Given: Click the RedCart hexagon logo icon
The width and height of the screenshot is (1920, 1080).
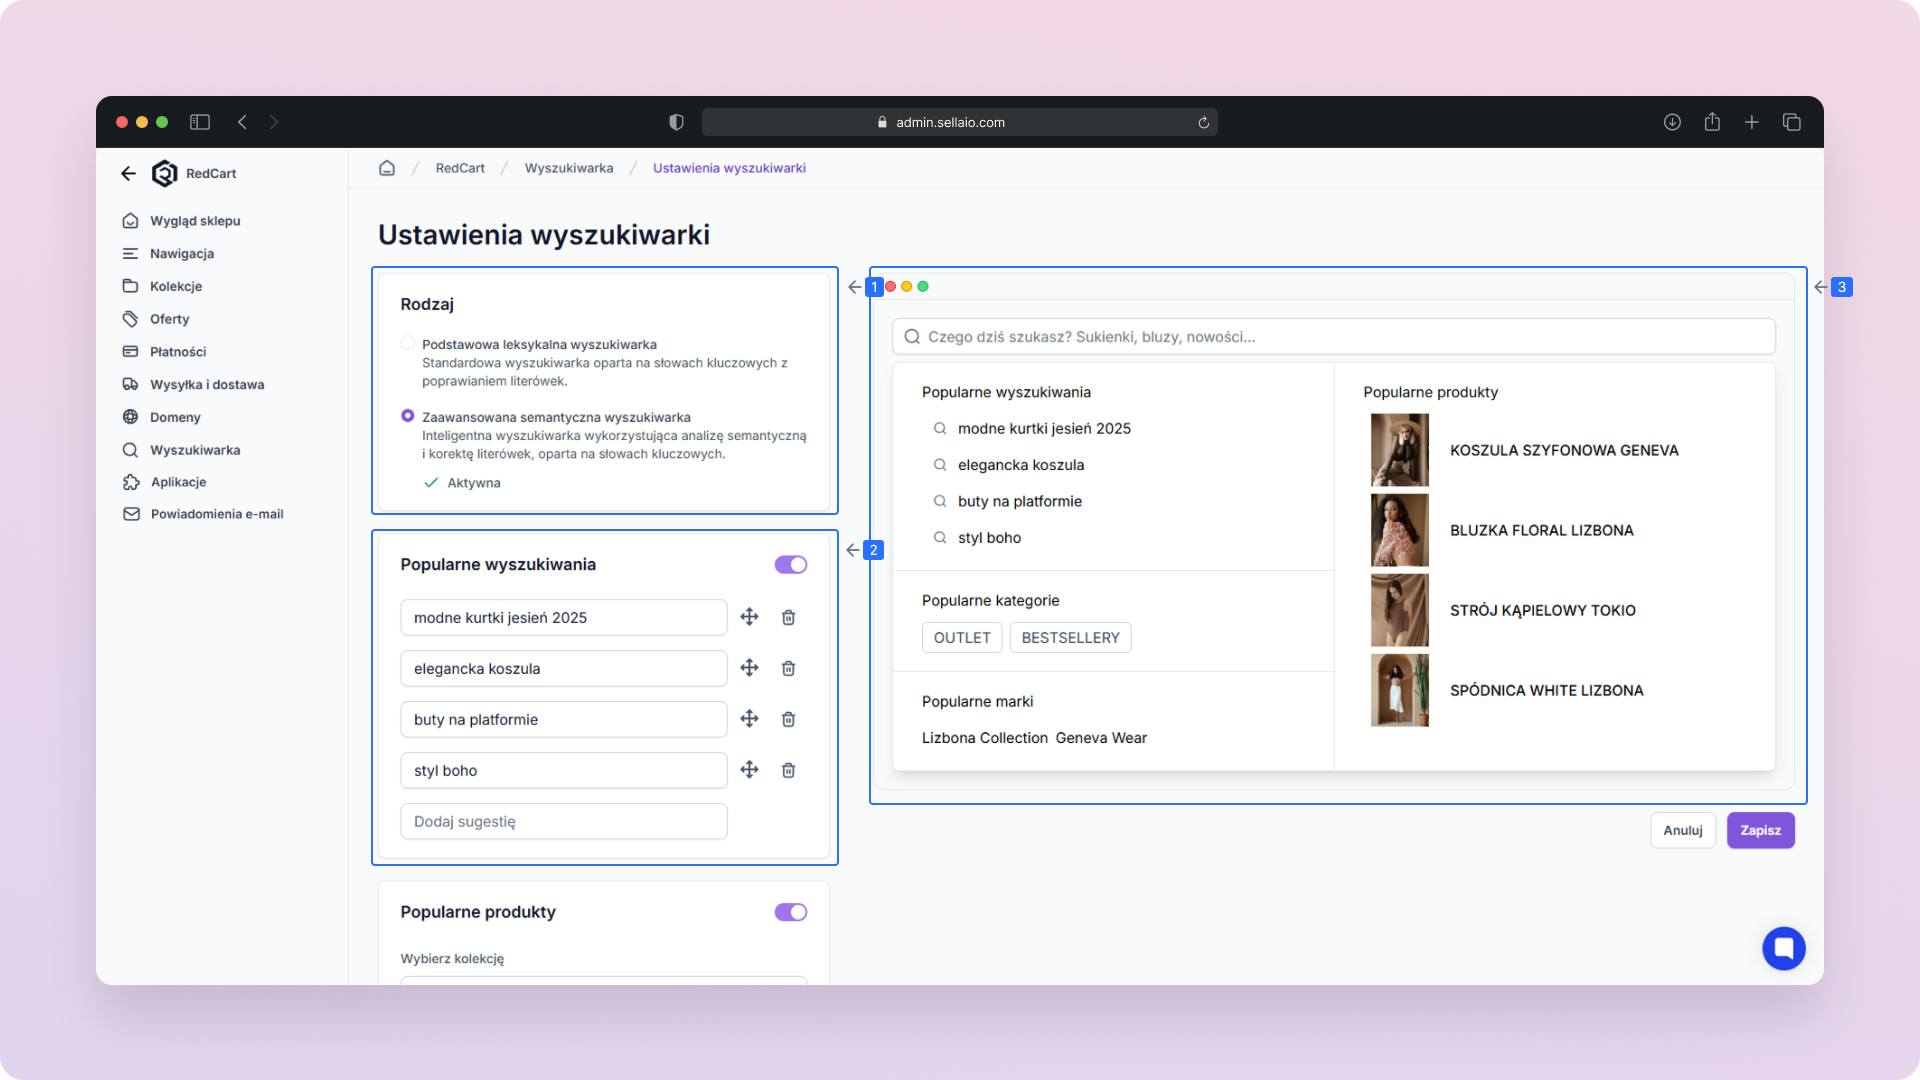Looking at the screenshot, I should point(164,173).
